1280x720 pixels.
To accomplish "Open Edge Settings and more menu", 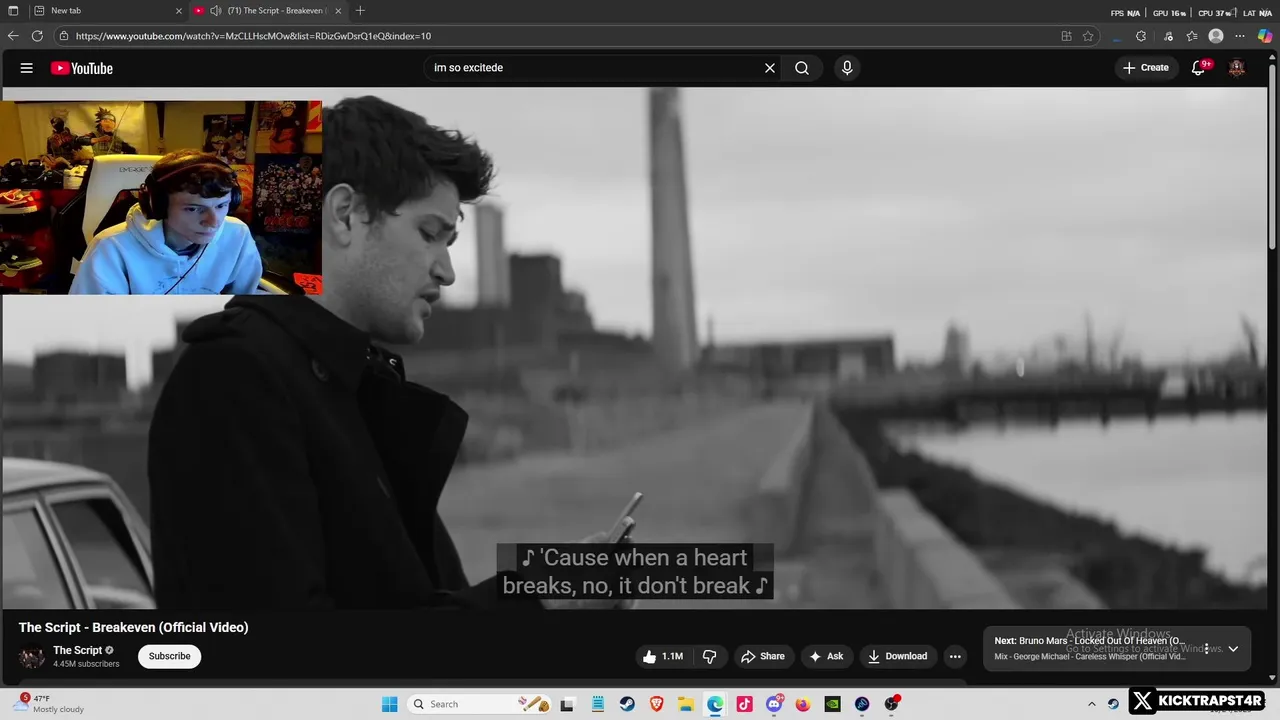I will 1241,36.
